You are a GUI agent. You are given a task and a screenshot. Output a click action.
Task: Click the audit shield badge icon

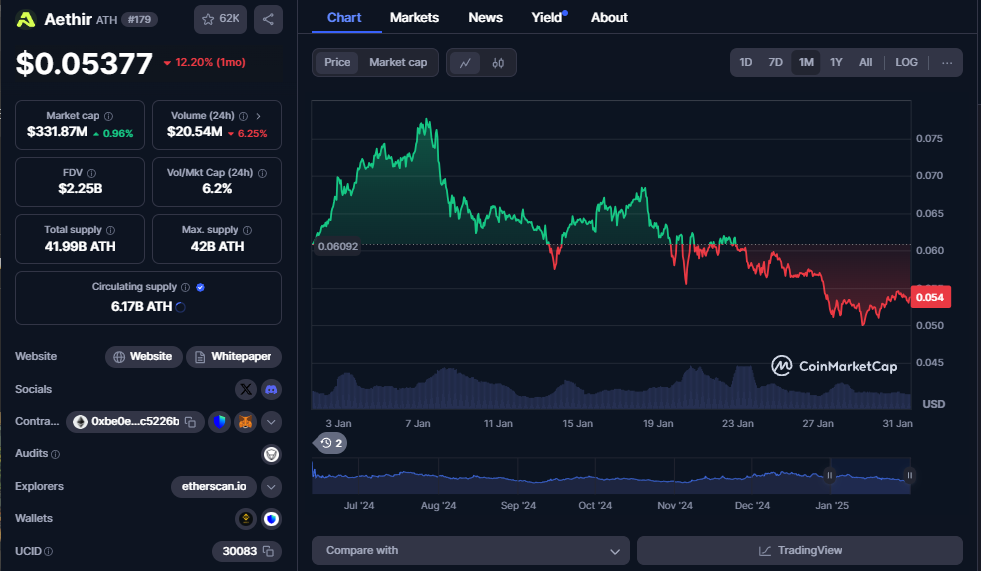coord(270,454)
